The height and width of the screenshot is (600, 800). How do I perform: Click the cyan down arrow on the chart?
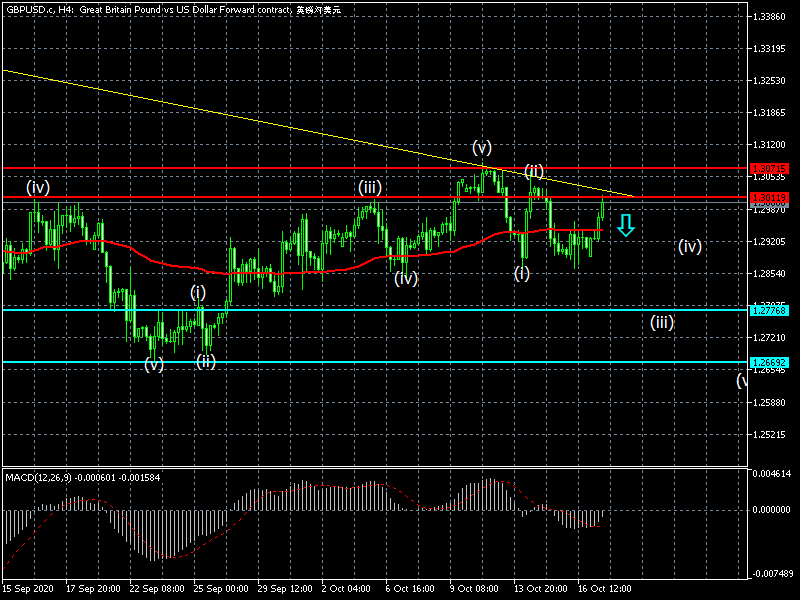coord(626,225)
